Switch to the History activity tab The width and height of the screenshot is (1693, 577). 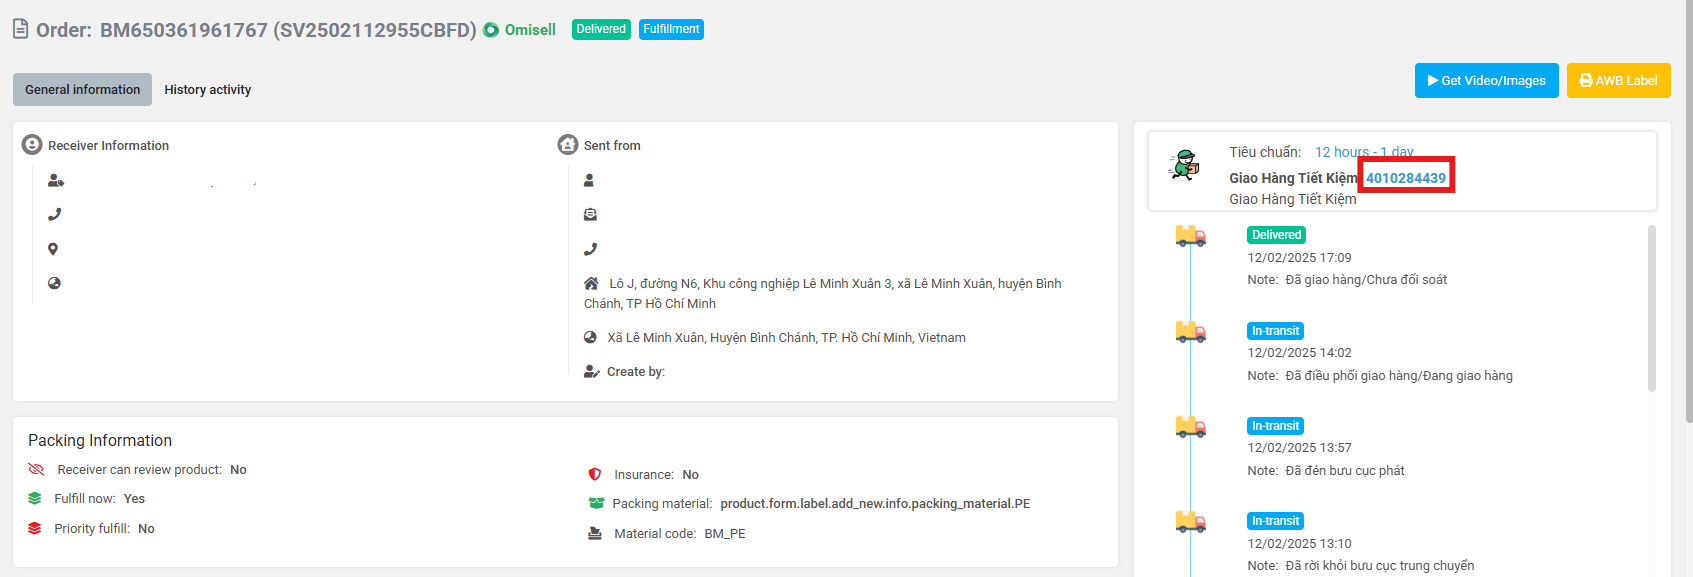click(207, 89)
